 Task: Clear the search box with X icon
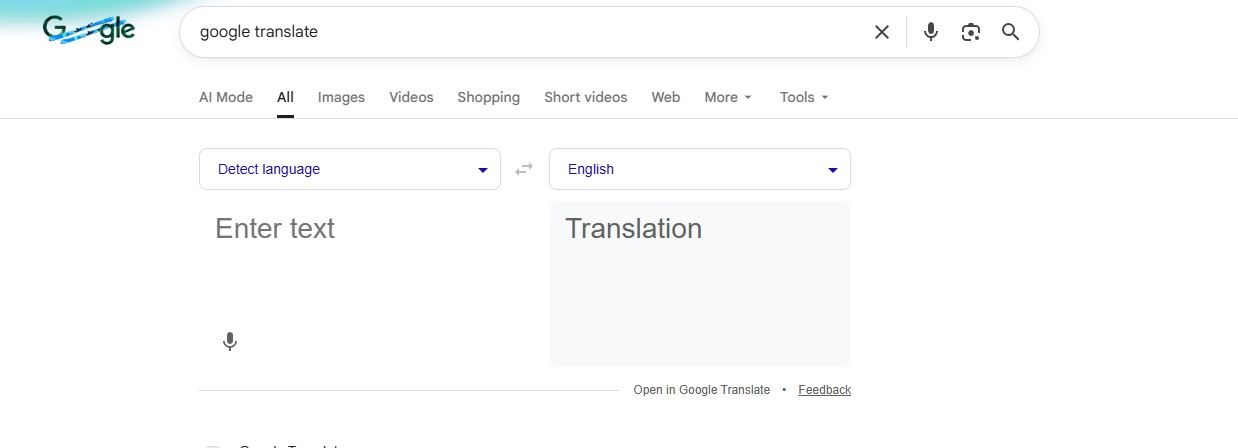882,32
